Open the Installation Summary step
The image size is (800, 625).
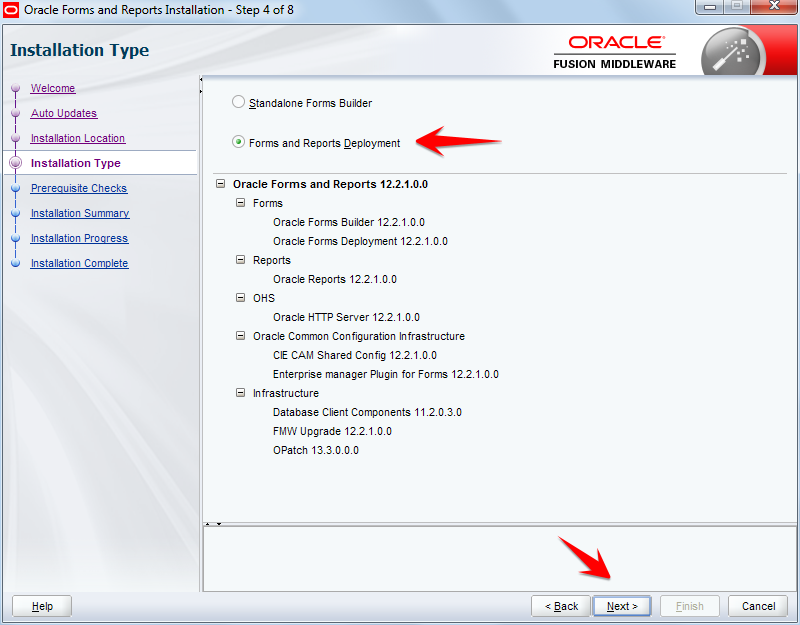pyautogui.click(x=80, y=213)
